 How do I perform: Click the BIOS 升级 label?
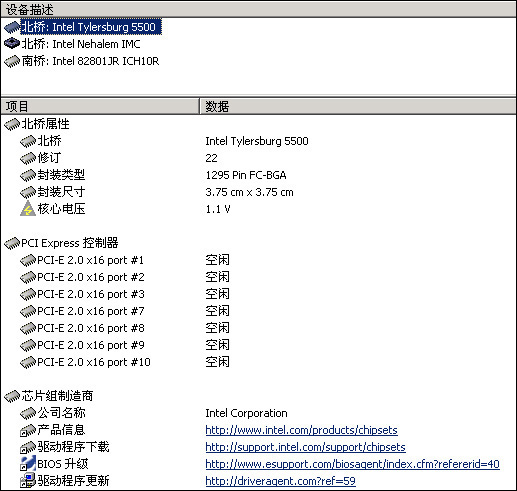63,464
